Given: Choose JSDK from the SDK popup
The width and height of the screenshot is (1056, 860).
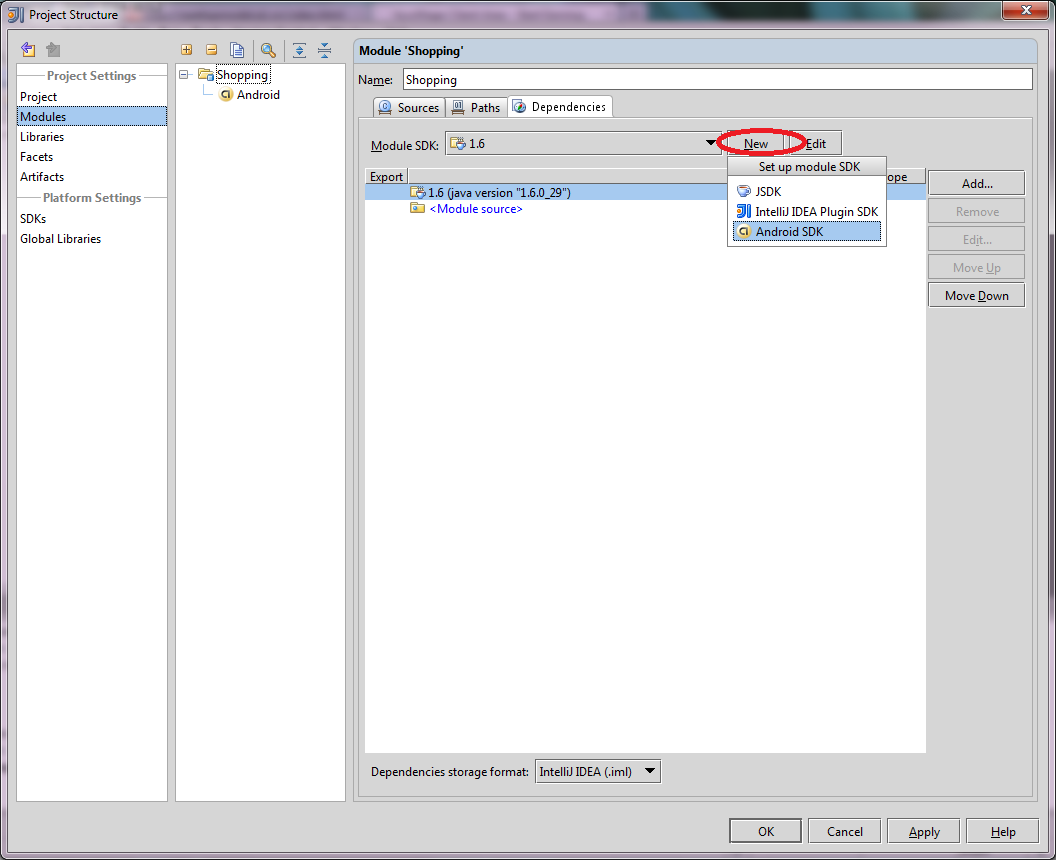Looking at the screenshot, I should pyautogui.click(x=807, y=191).
